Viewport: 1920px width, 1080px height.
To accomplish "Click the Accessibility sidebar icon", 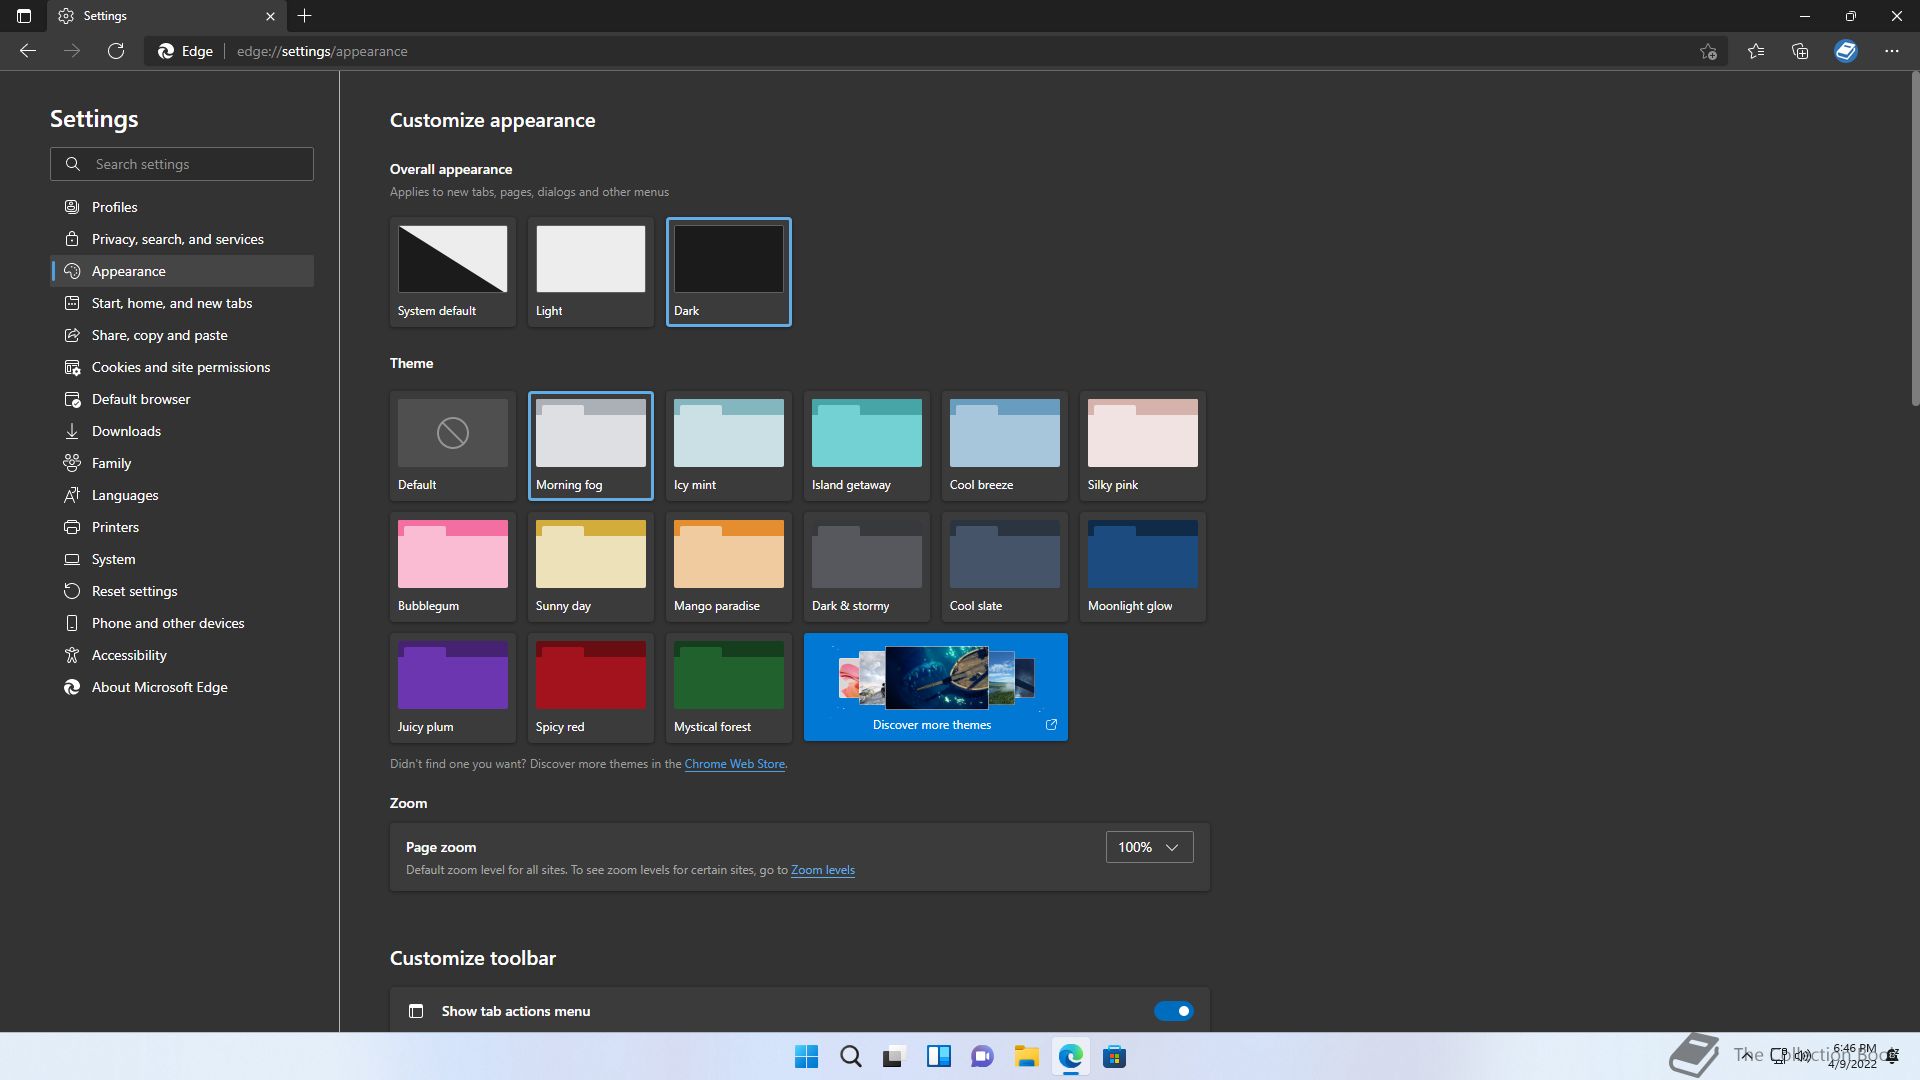I will coord(72,655).
